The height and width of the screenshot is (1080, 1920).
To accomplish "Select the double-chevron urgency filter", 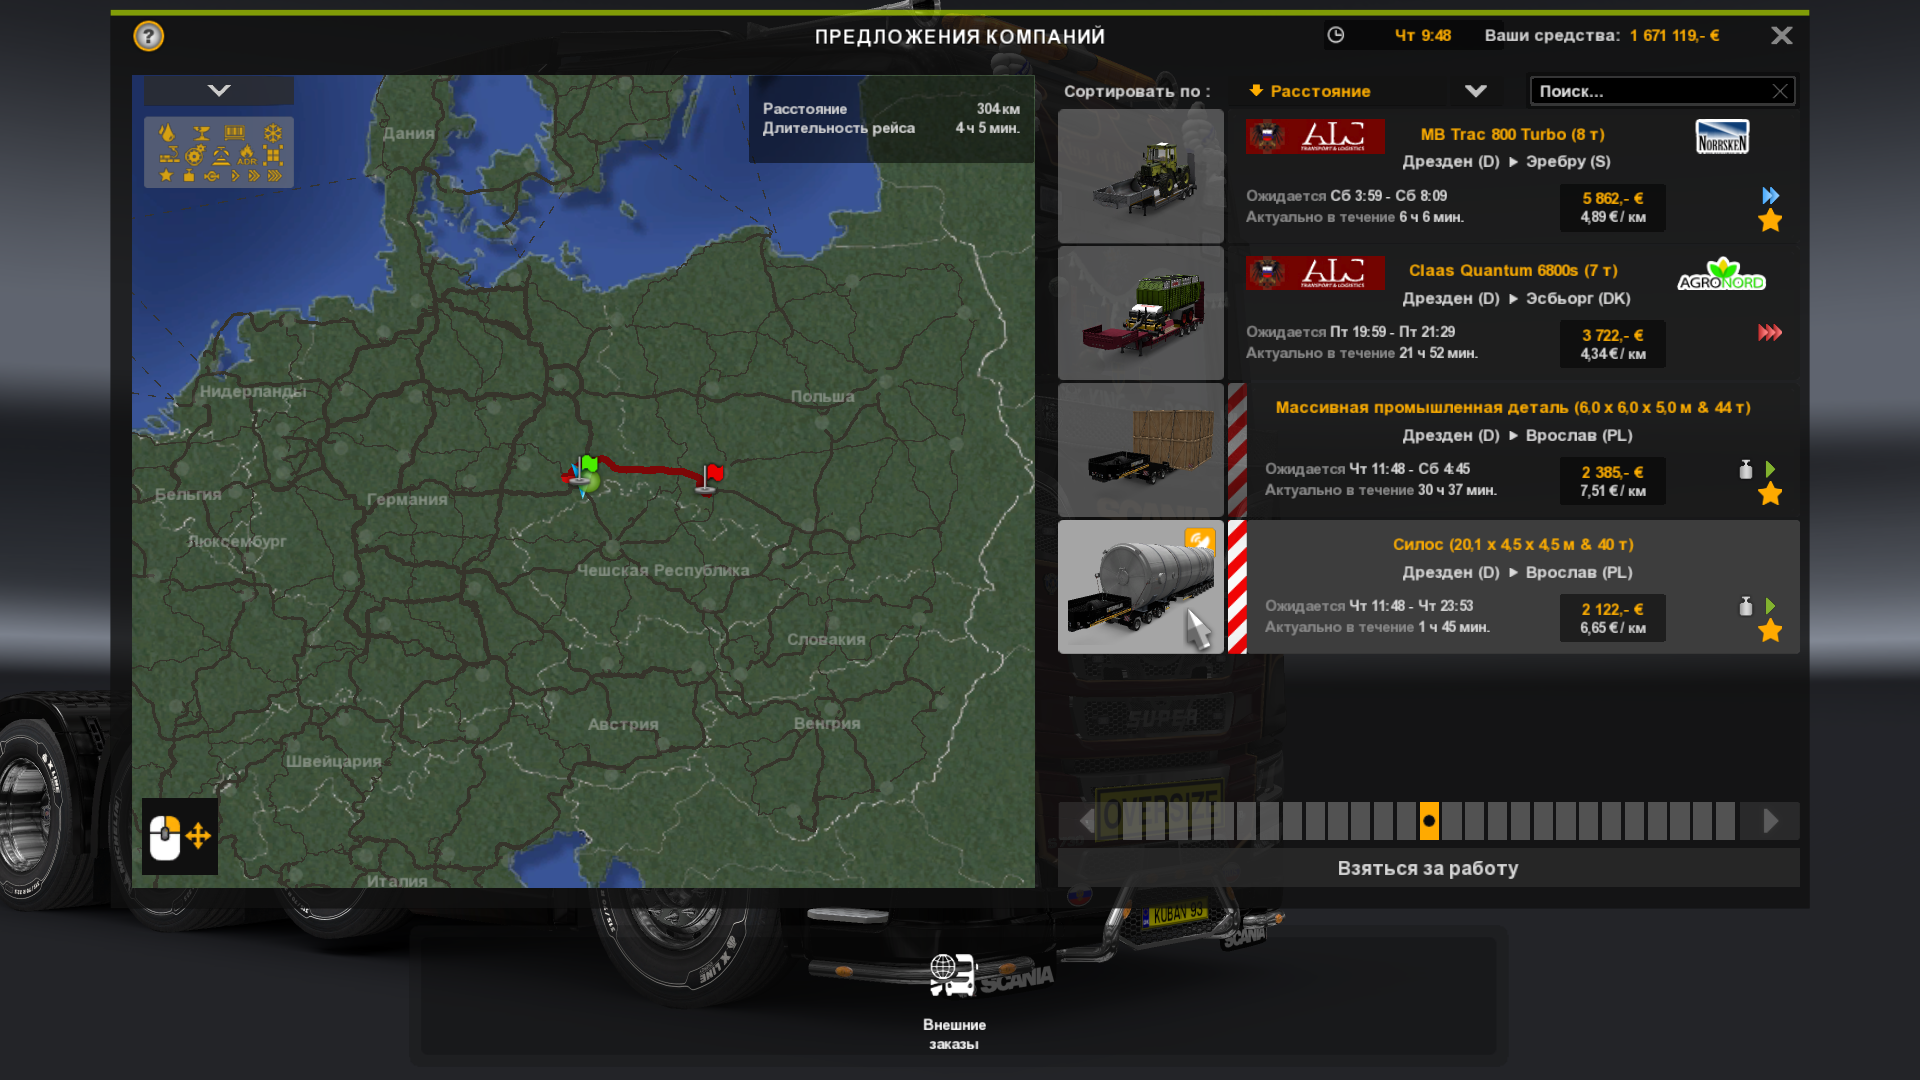I will (x=254, y=175).
